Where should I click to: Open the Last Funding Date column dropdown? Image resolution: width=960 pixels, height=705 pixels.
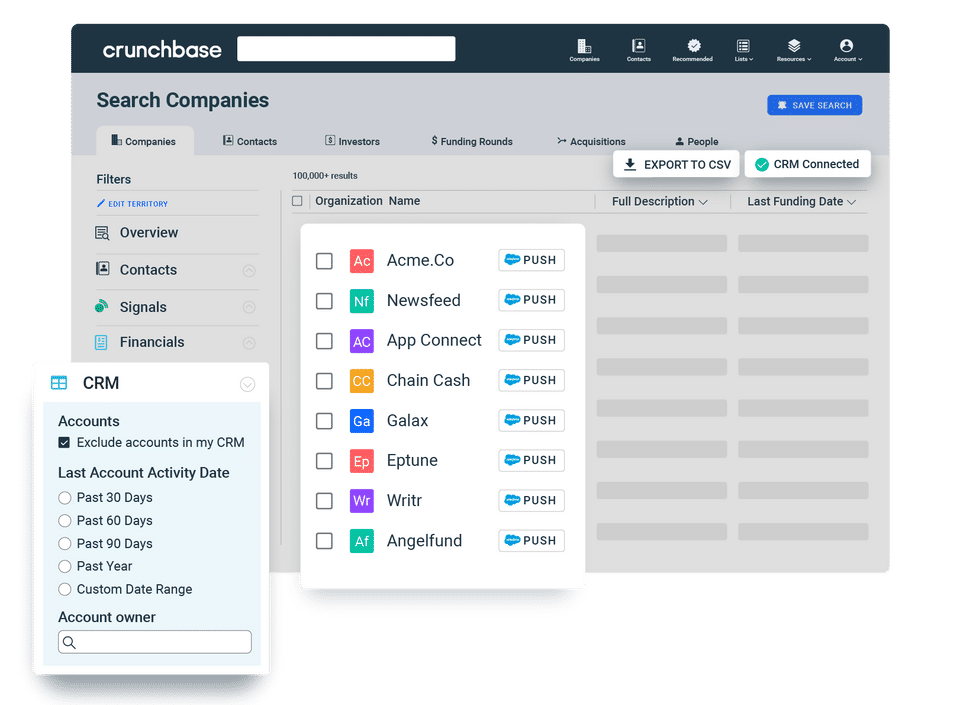click(851, 202)
